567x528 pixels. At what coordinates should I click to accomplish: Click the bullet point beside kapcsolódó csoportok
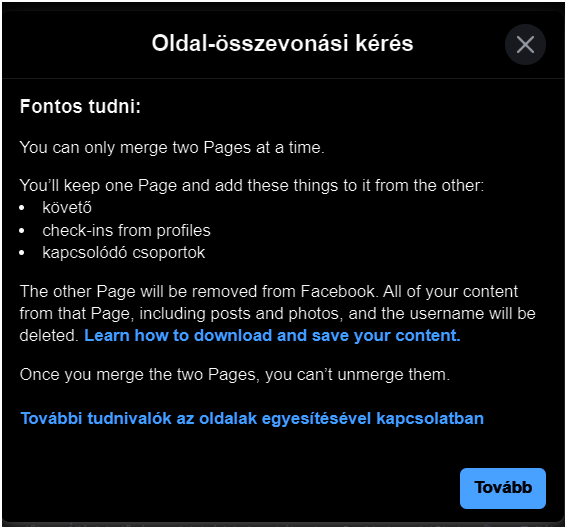click(22, 253)
